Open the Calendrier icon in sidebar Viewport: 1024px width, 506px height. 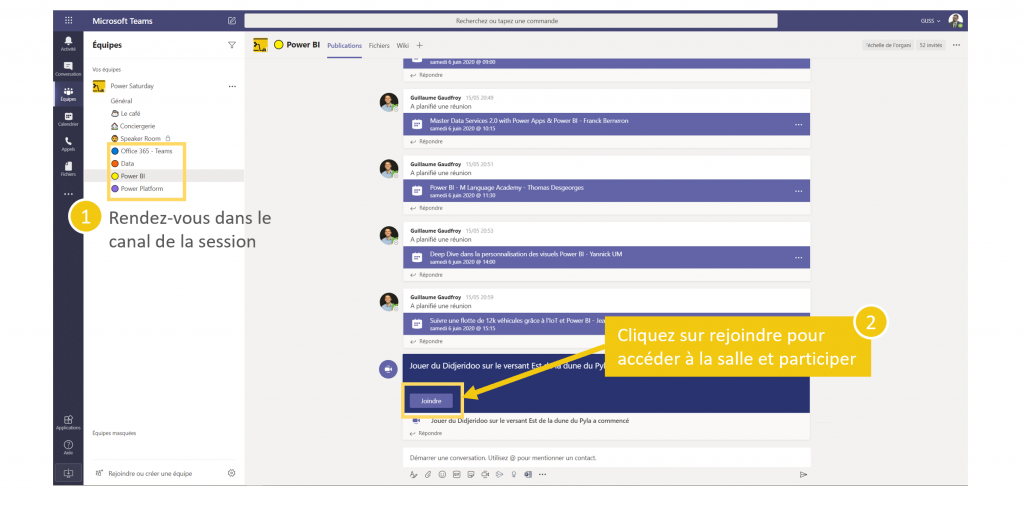click(x=68, y=118)
